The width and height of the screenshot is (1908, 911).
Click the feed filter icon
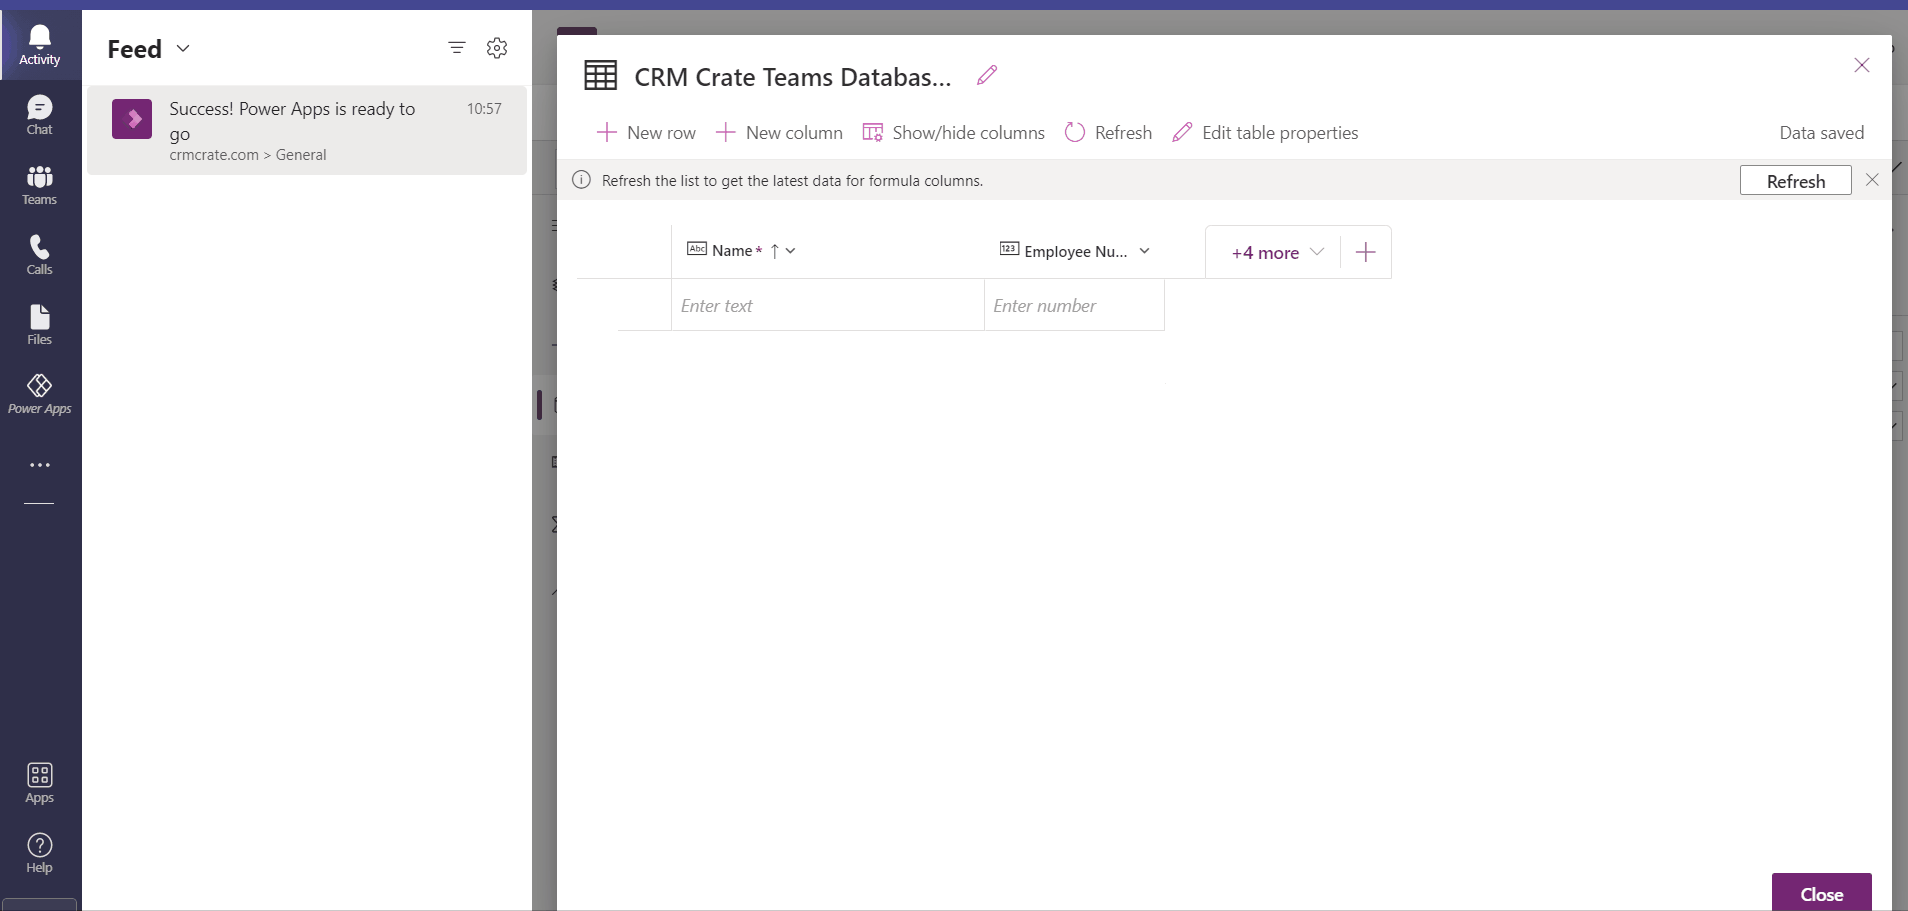tap(457, 47)
